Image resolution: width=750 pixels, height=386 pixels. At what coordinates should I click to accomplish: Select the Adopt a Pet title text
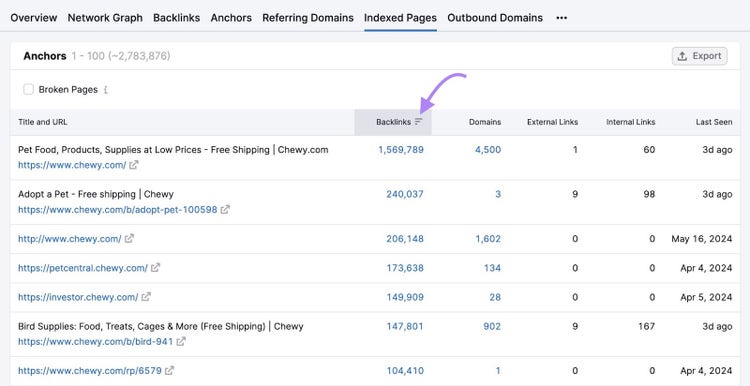click(x=96, y=194)
